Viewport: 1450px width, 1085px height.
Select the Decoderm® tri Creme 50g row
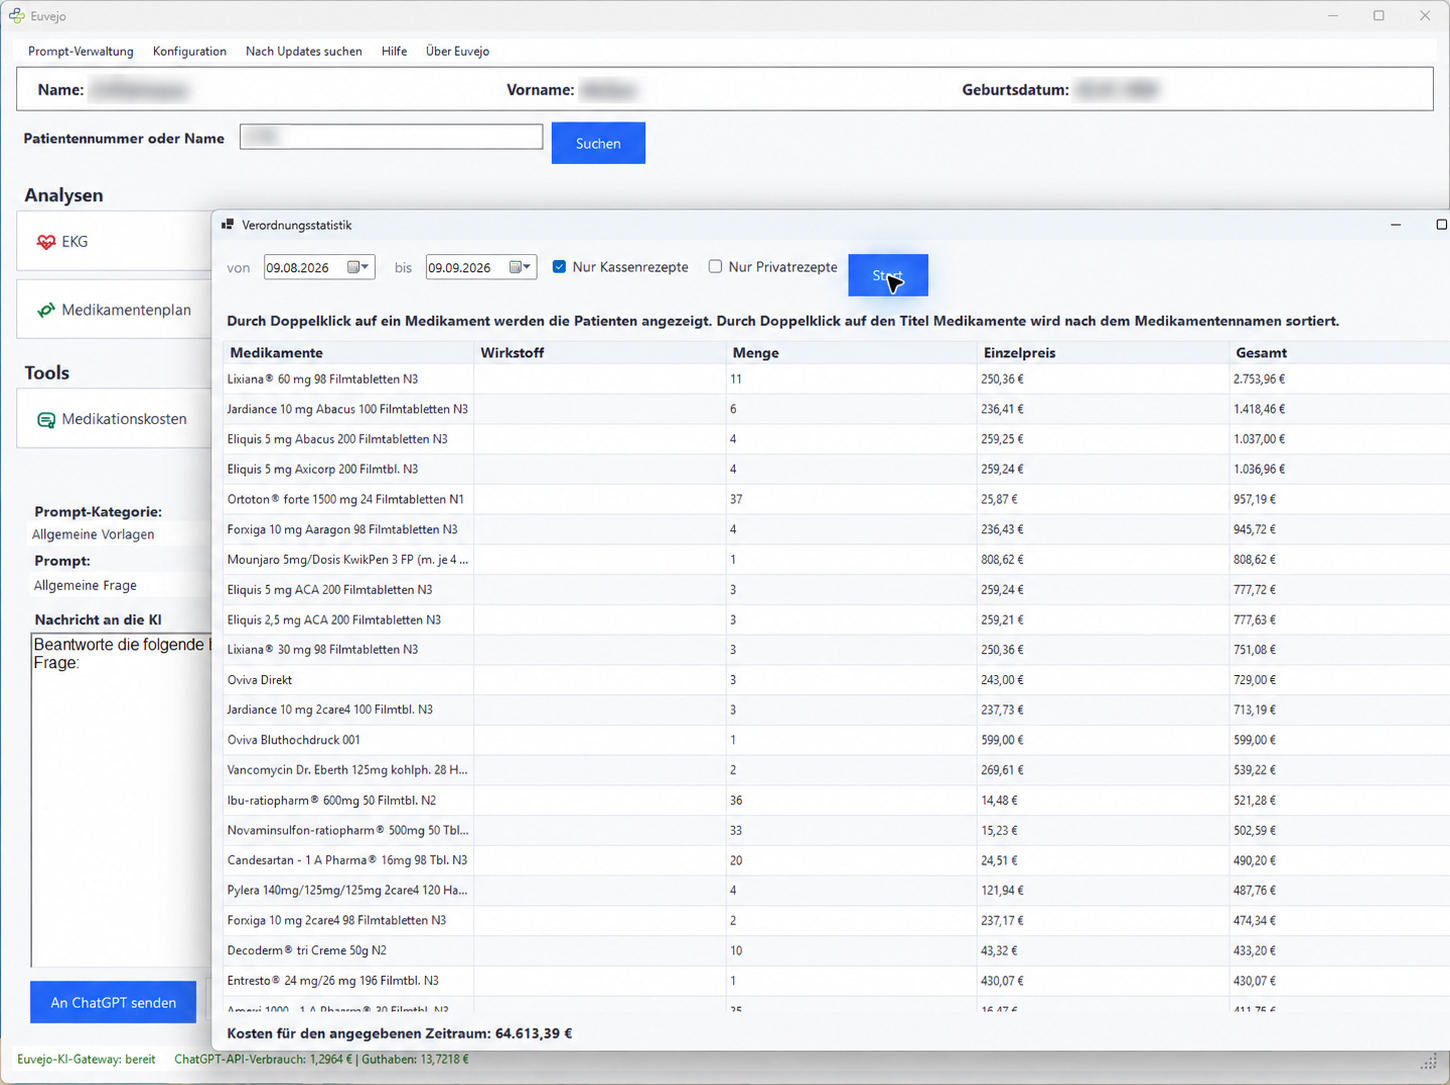pyautogui.click(x=835, y=950)
